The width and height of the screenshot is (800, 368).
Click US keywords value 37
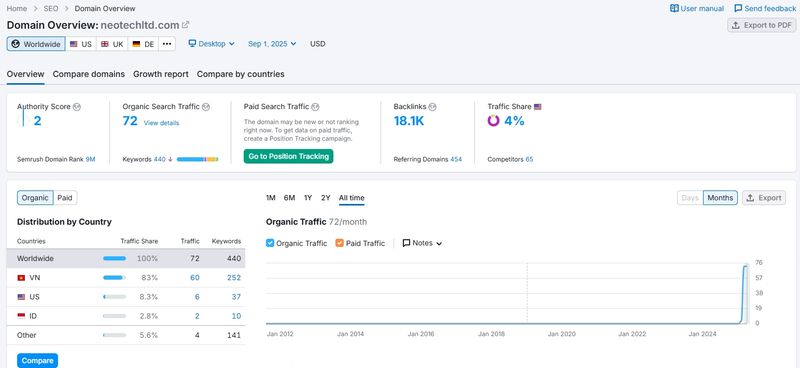click(x=236, y=297)
